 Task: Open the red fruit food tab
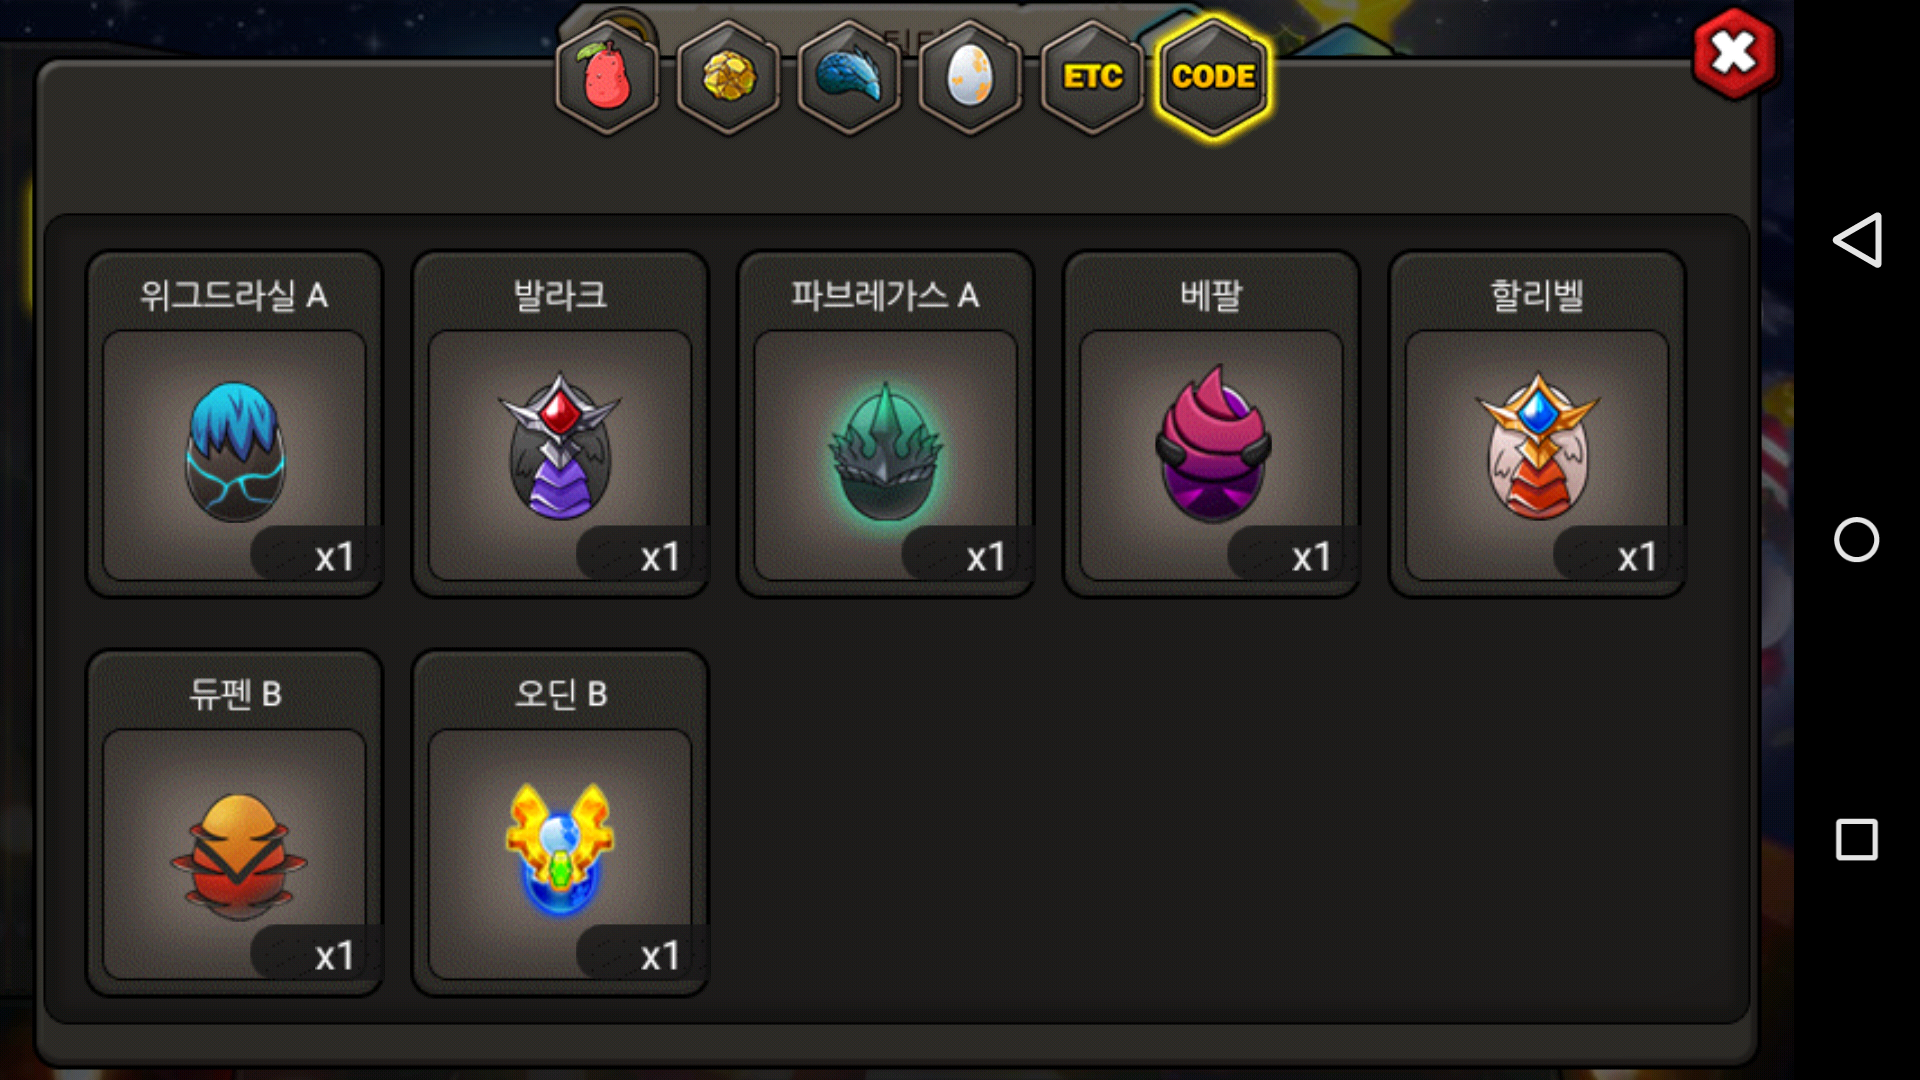607,77
